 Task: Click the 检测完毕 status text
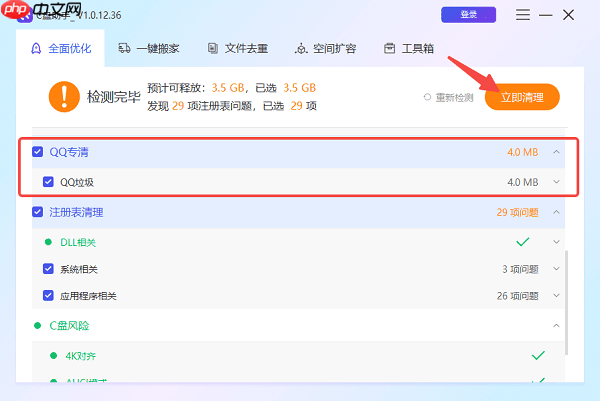click(114, 97)
